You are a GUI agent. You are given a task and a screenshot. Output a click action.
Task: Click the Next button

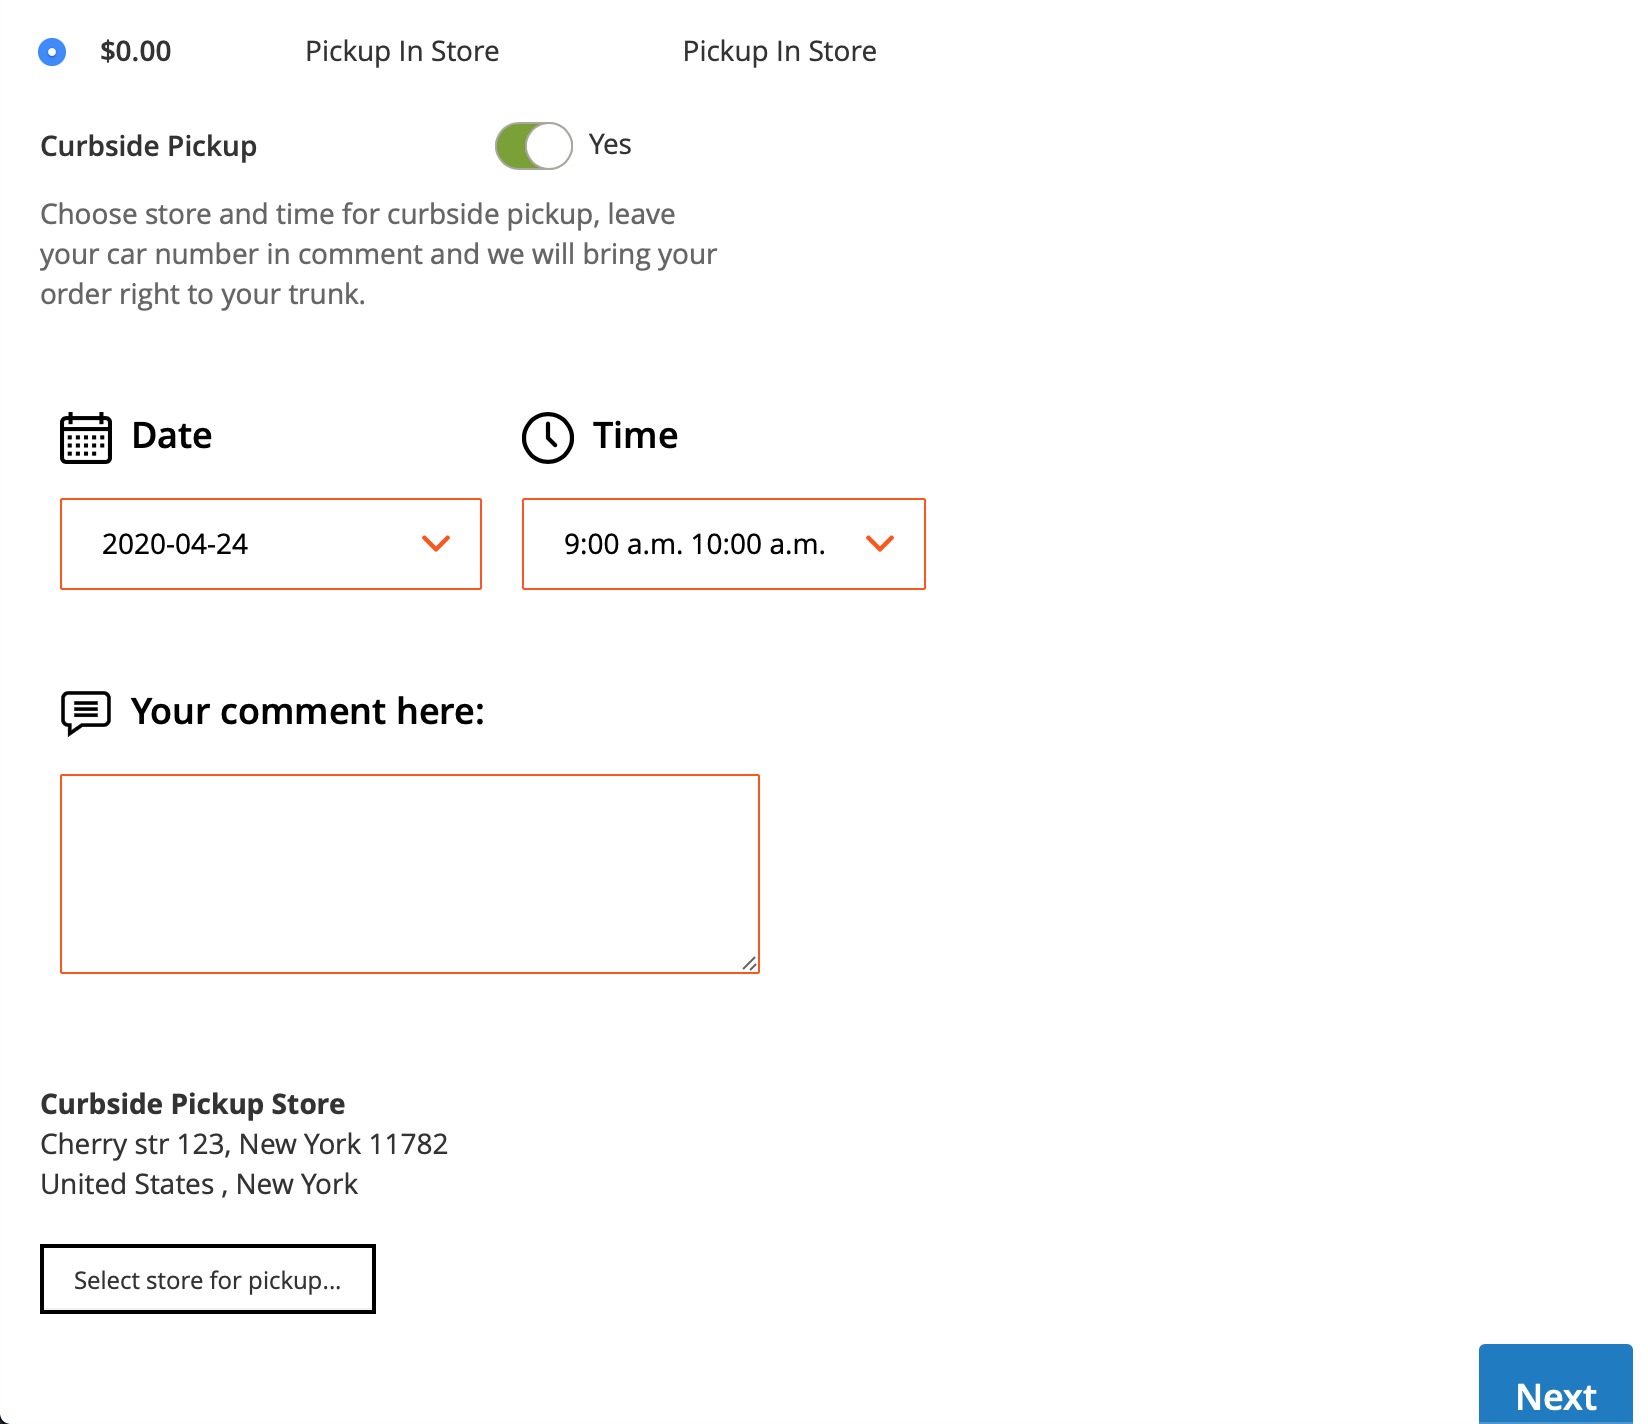(x=1556, y=1386)
